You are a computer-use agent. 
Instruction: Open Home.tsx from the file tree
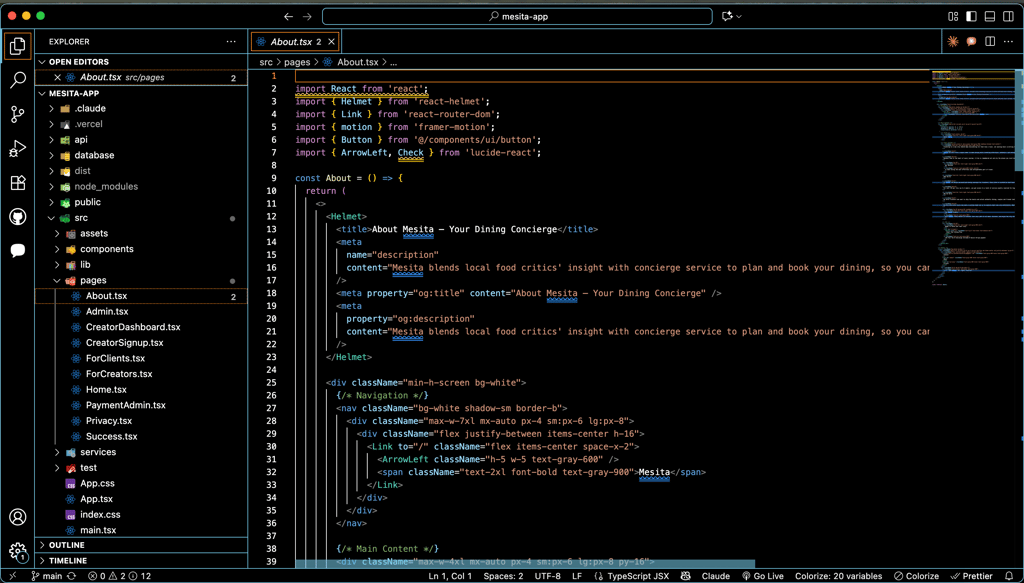(x=106, y=390)
